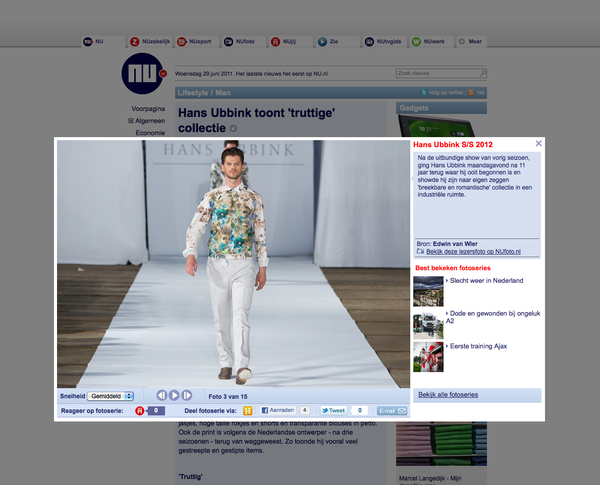Viewport: 600px width, 485px height.
Task: Click the E-mail share button
Action: click(392, 411)
